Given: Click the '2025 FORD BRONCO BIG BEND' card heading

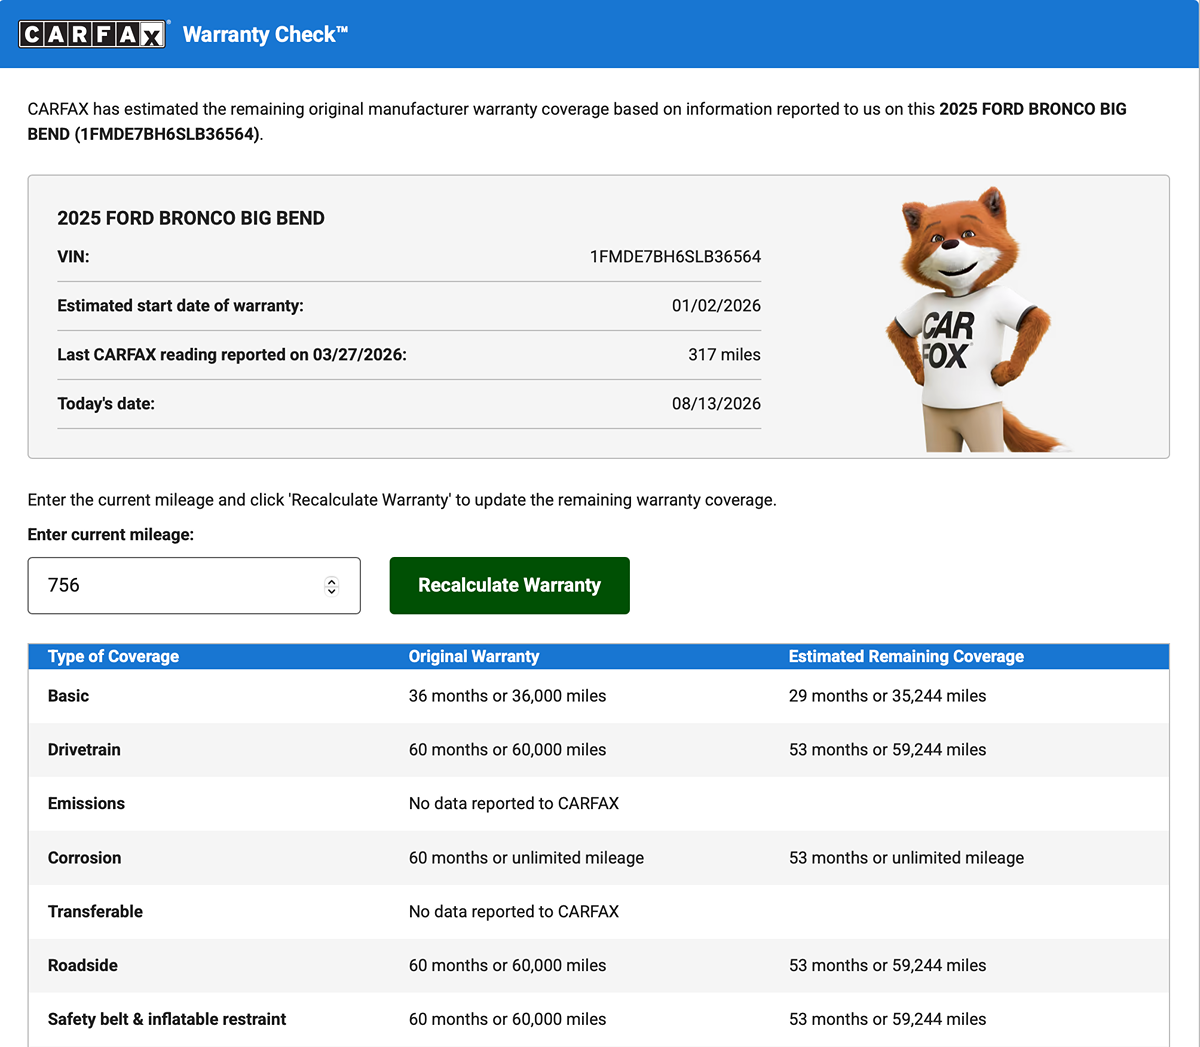Looking at the screenshot, I should point(191,218).
